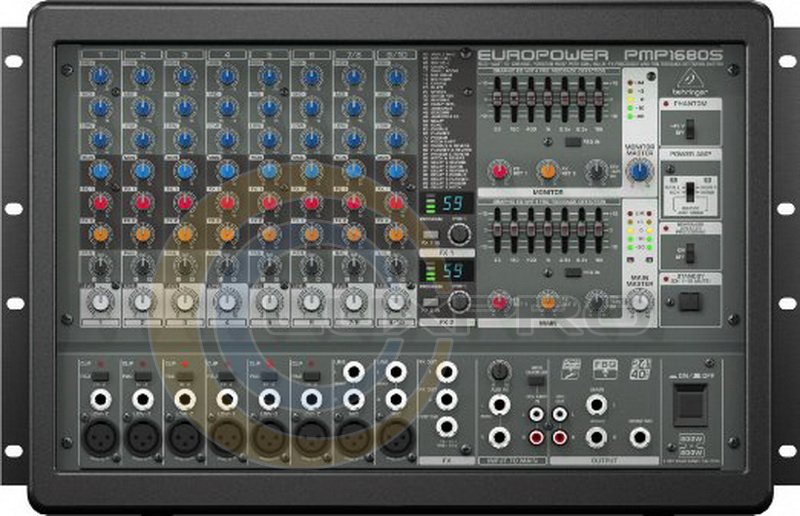
Task: Click FX 1 program selector knob
Action: [459, 234]
